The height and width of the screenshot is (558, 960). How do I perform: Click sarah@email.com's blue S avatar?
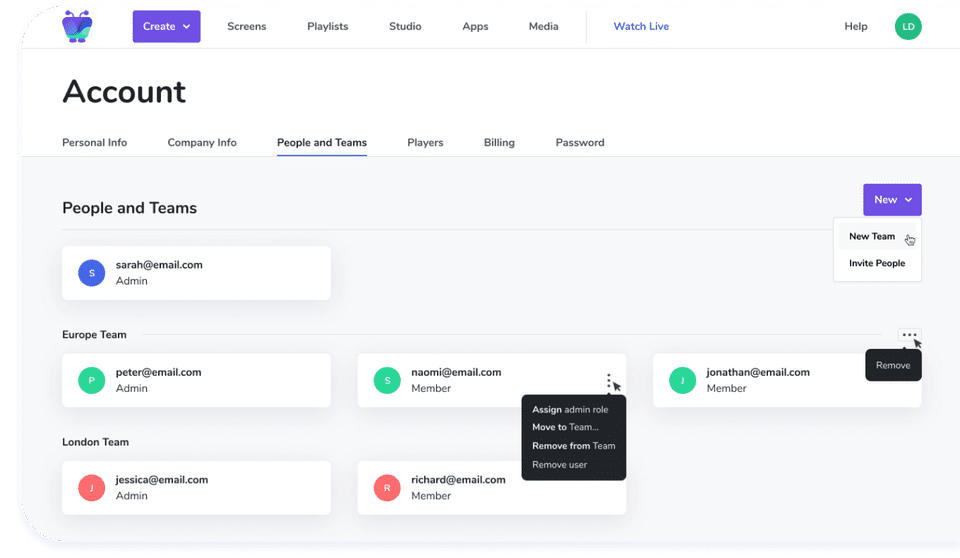[x=91, y=273]
